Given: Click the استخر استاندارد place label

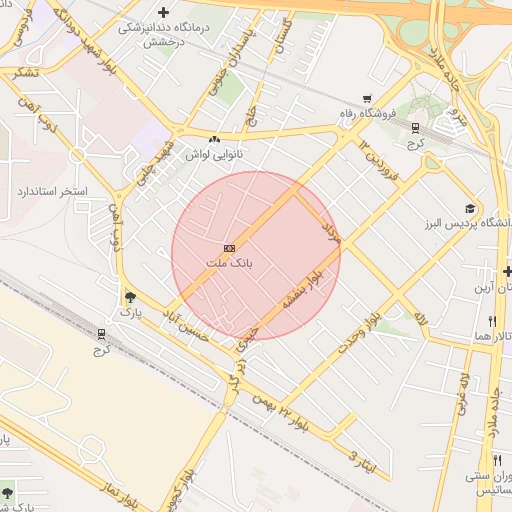Looking at the screenshot, I should click(52, 192).
